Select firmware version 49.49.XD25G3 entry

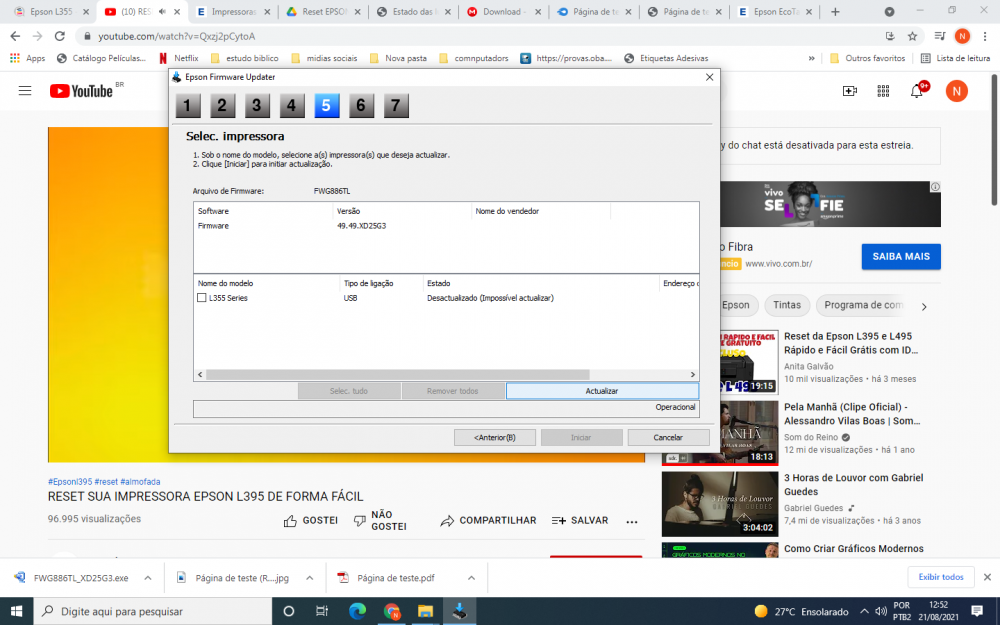pos(362,226)
